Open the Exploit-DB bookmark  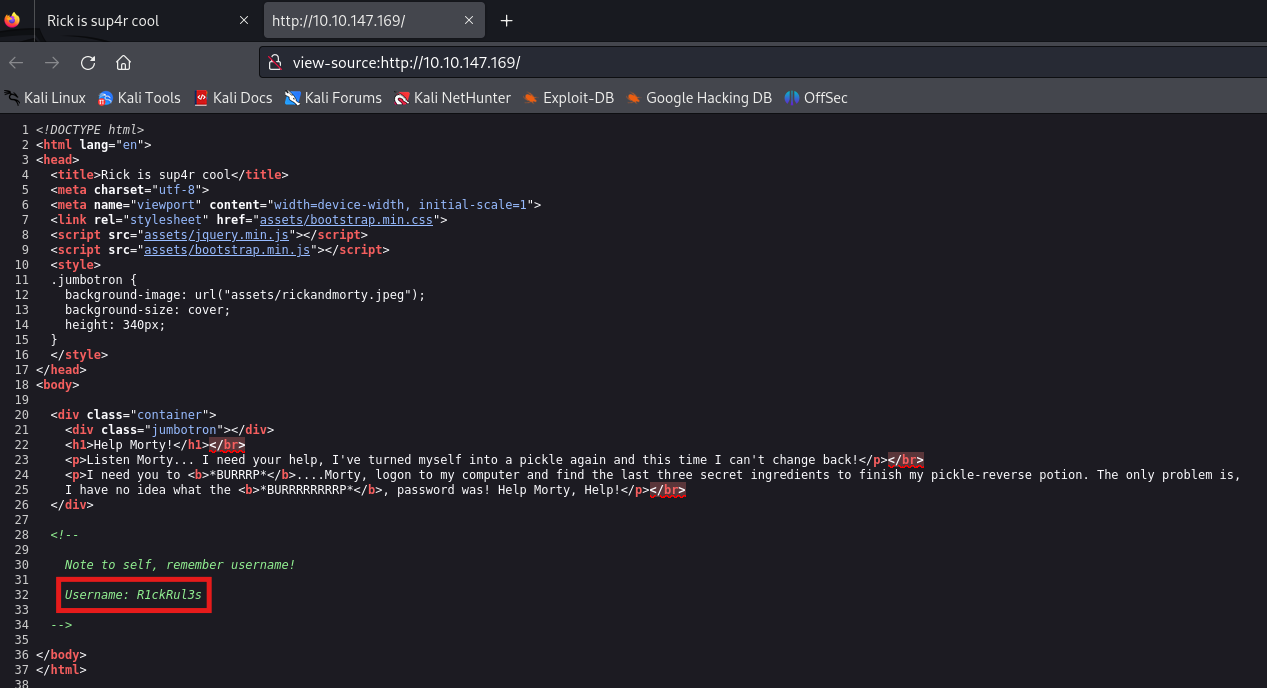tap(569, 98)
